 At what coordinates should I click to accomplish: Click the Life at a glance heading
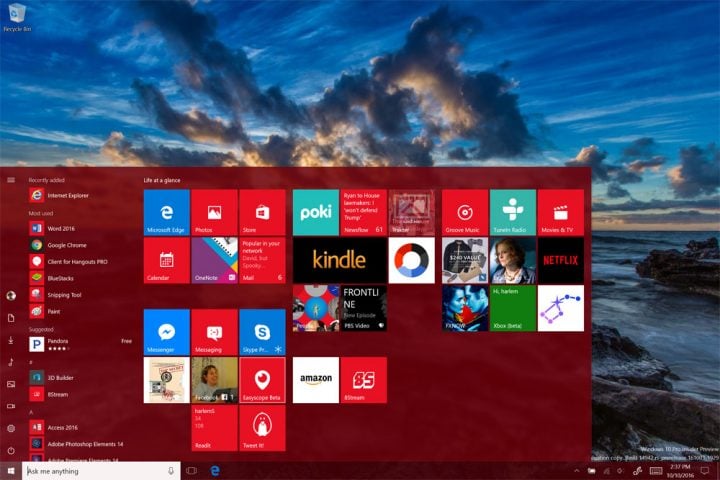[x=162, y=180]
